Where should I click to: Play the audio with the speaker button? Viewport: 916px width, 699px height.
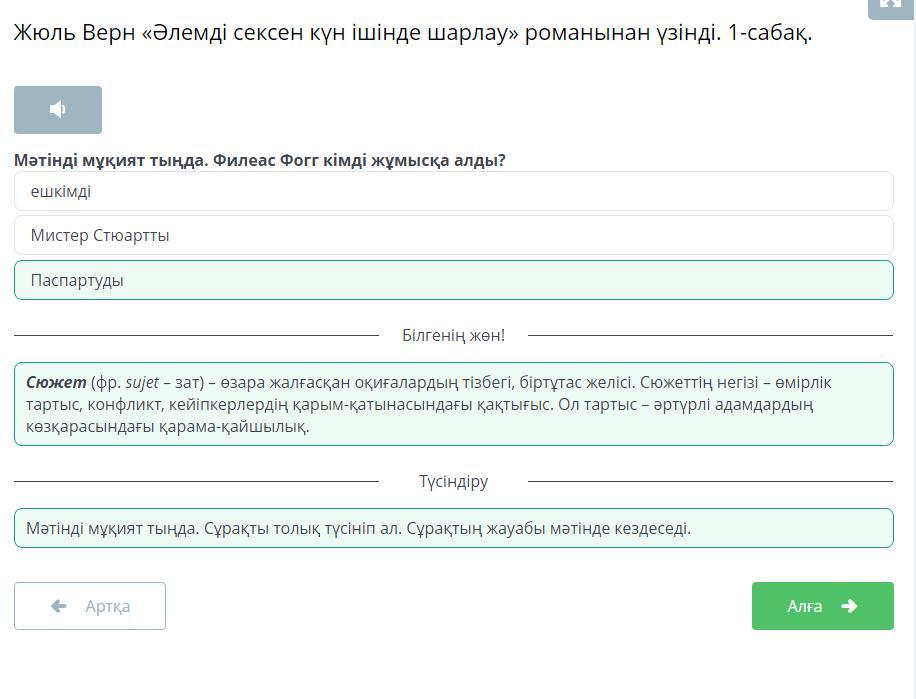click(58, 110)
